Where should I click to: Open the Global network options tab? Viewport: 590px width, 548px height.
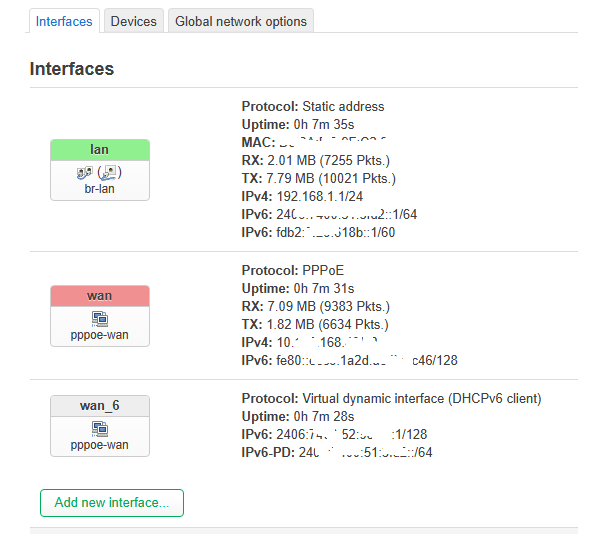pyautogui.click(x=241, y=21)
